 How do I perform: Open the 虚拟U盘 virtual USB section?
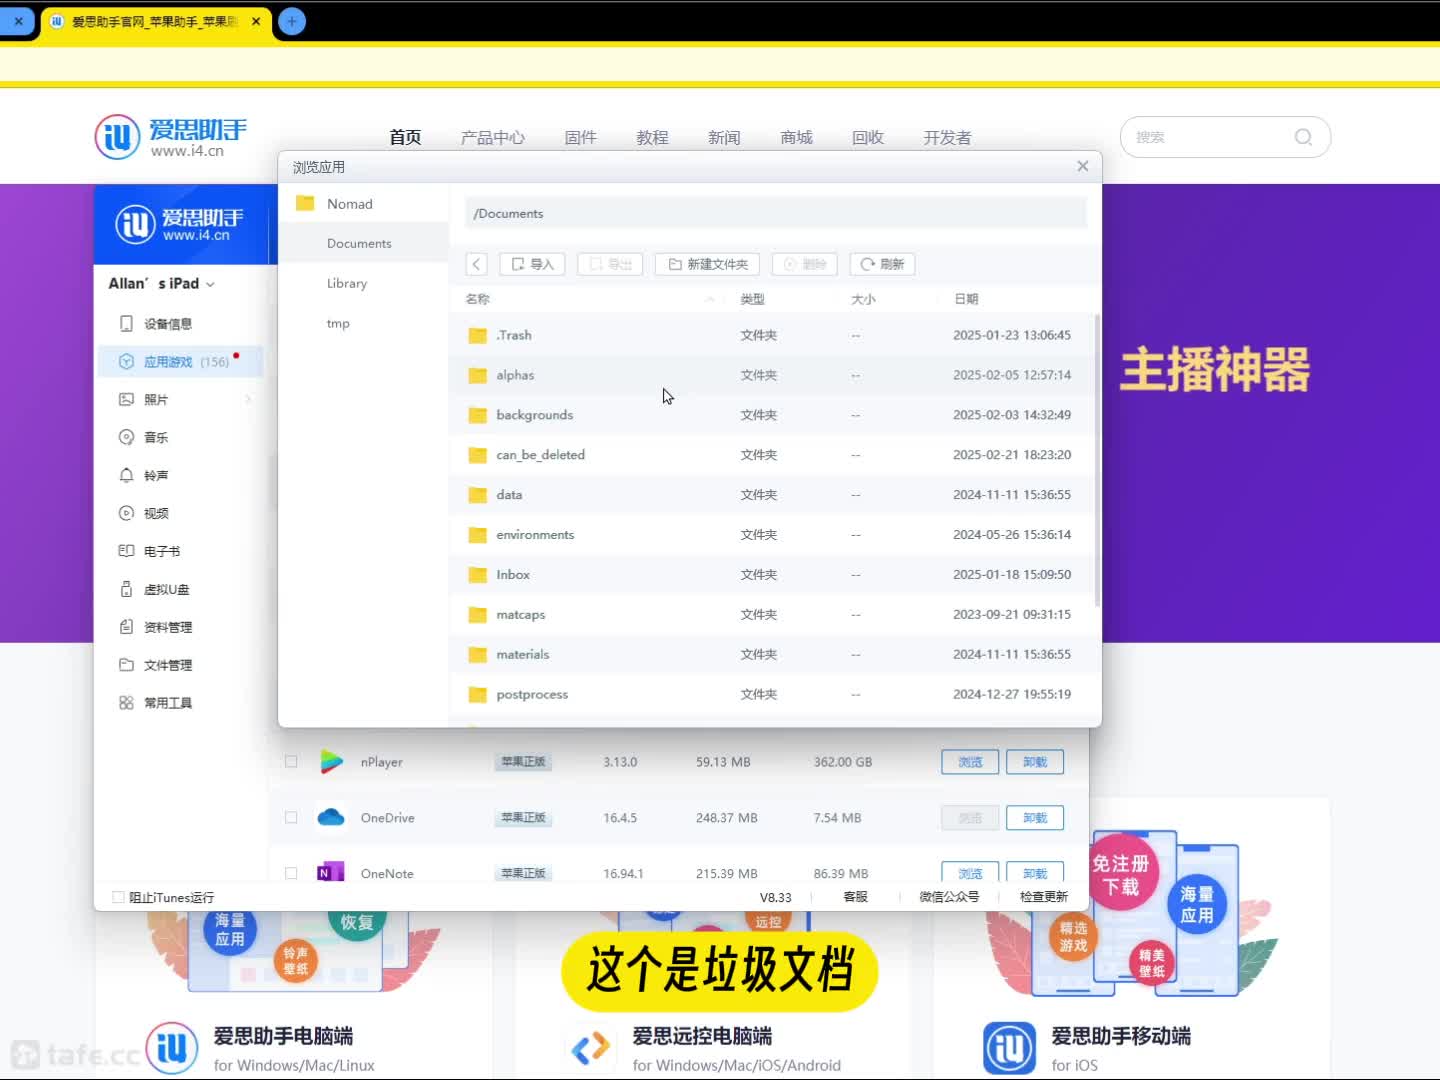167,589
